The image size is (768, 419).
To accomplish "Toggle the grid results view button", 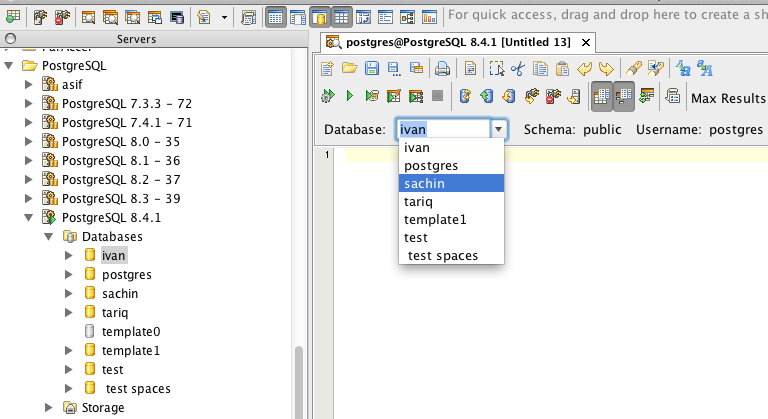I will (601, 96).
